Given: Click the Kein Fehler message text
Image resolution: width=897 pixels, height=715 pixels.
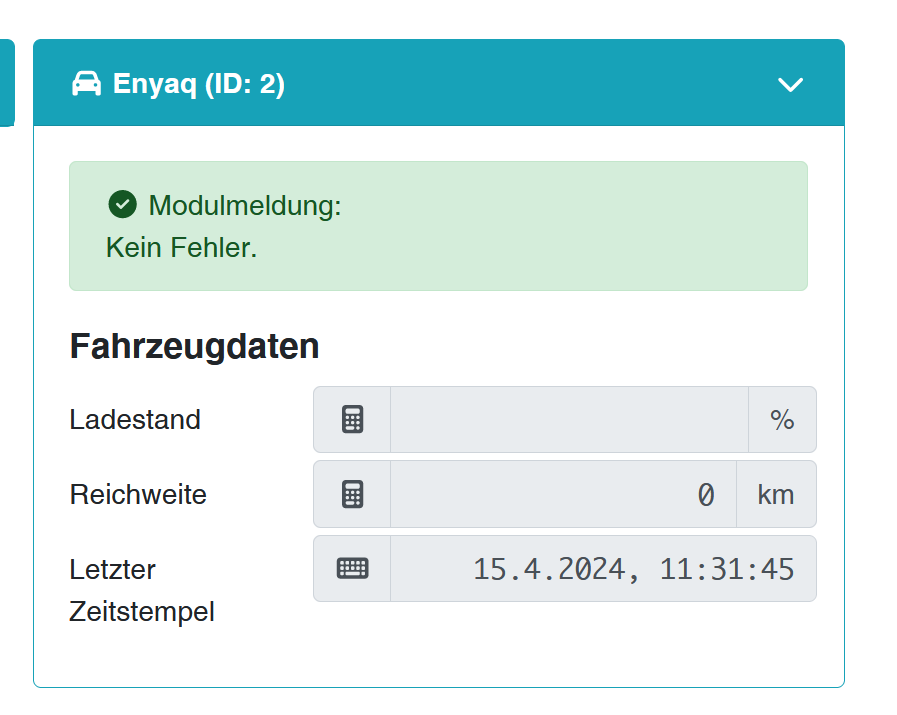Looking at the screenshot, I should (x=181, y=247).
